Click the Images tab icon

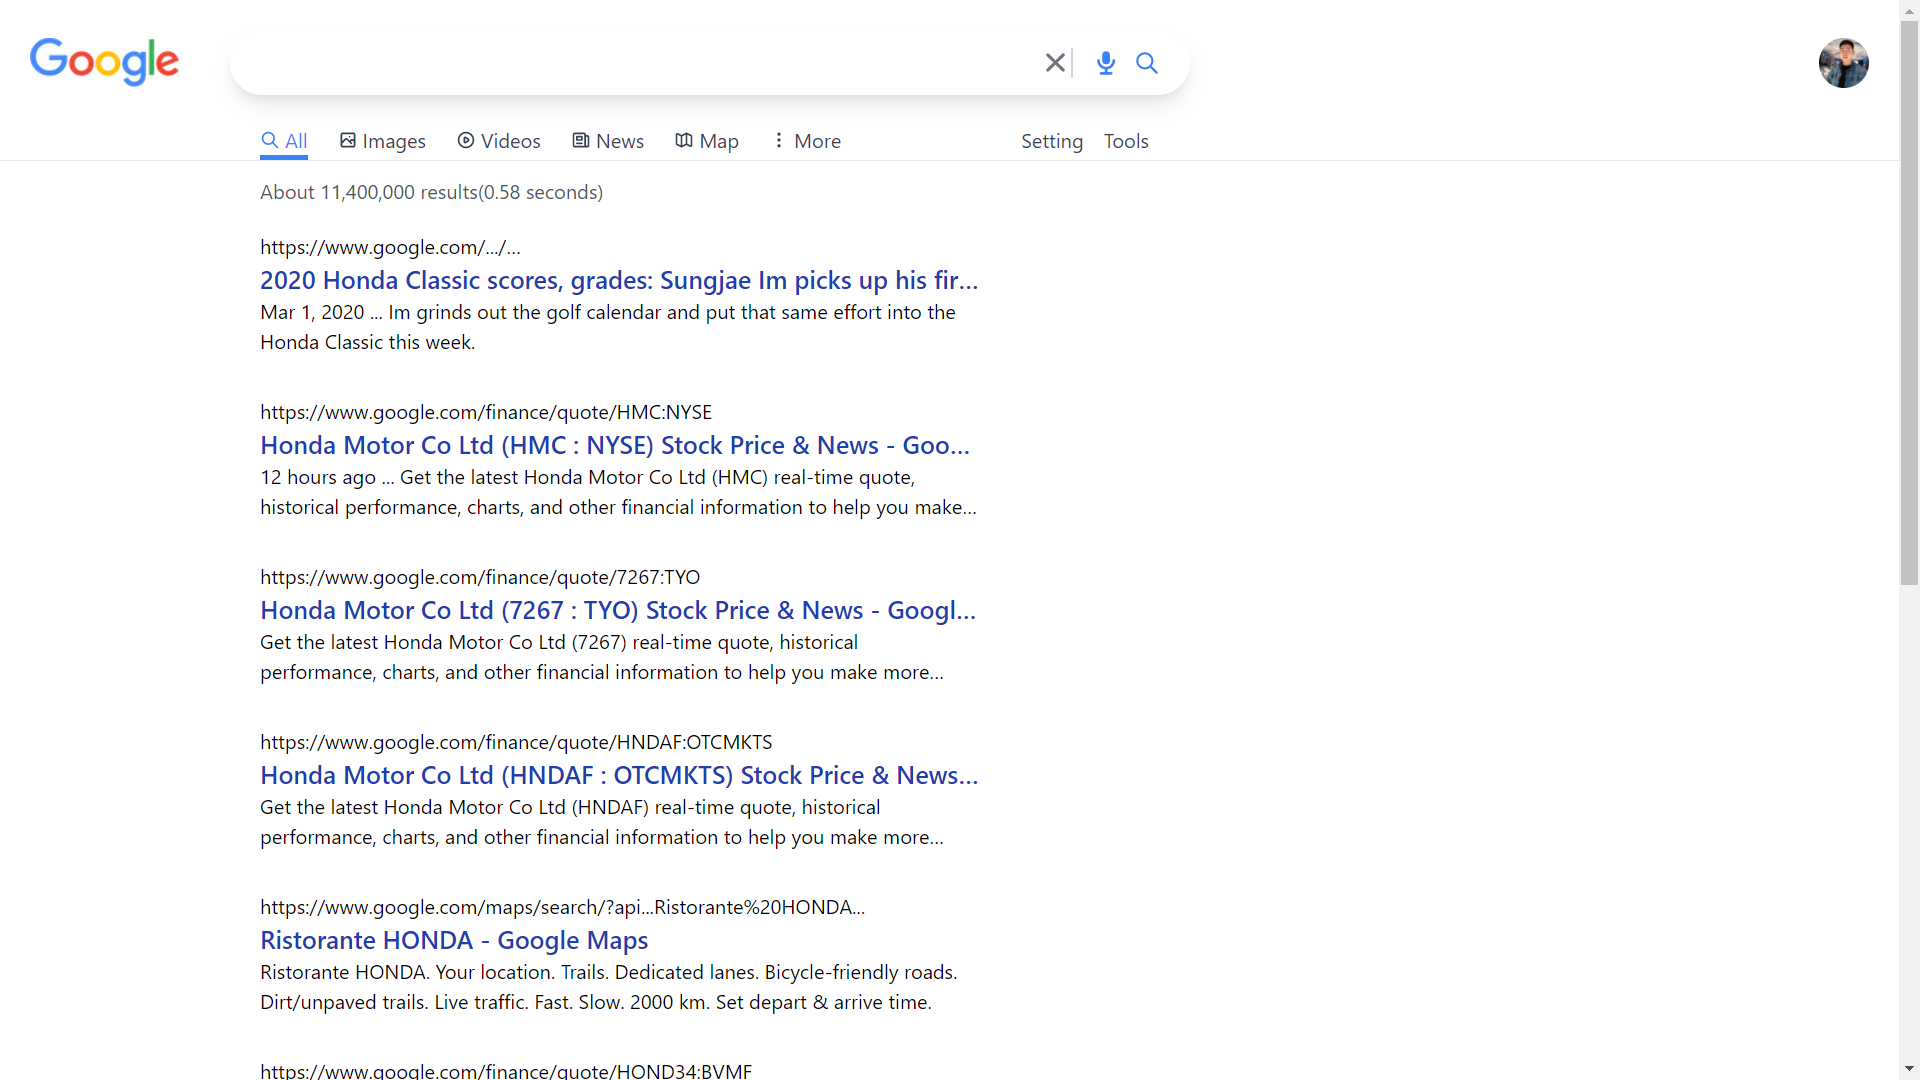pos(348,141)
